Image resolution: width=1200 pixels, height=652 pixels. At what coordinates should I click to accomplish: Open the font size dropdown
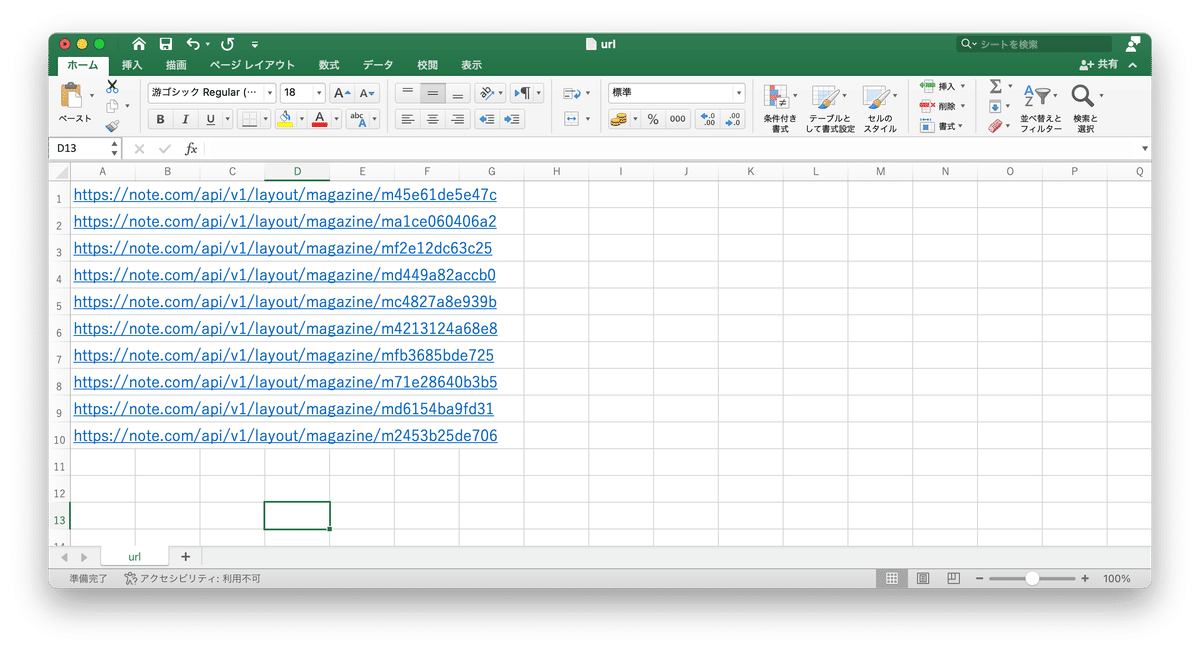pyautogui.click(x=320, y=93)
